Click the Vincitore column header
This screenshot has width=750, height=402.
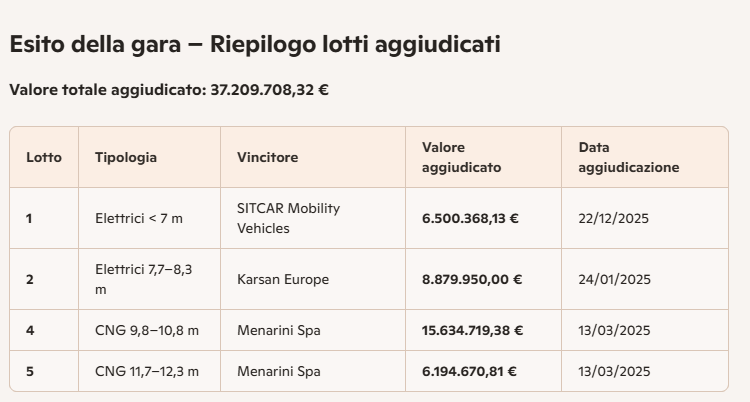pos(267,157)
